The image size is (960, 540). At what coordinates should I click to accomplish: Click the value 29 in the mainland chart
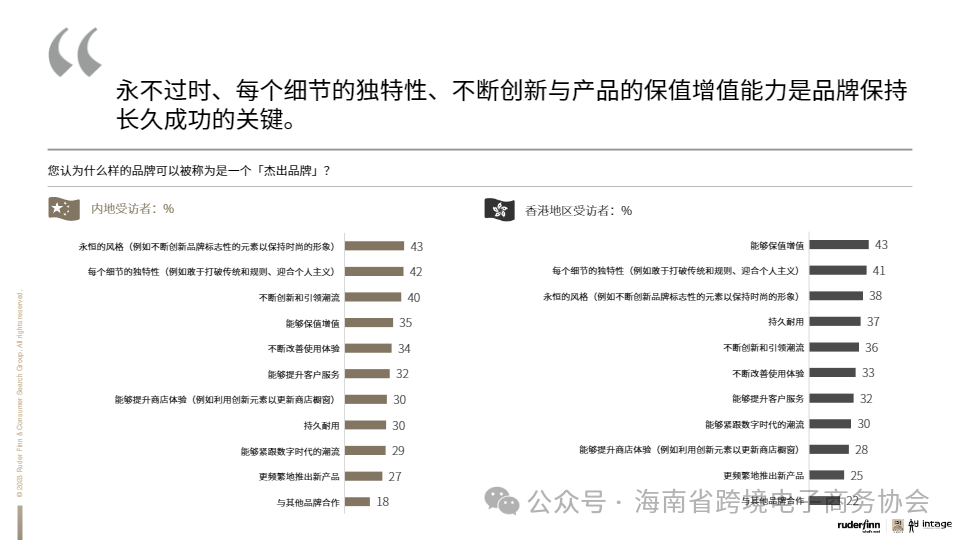399,451
